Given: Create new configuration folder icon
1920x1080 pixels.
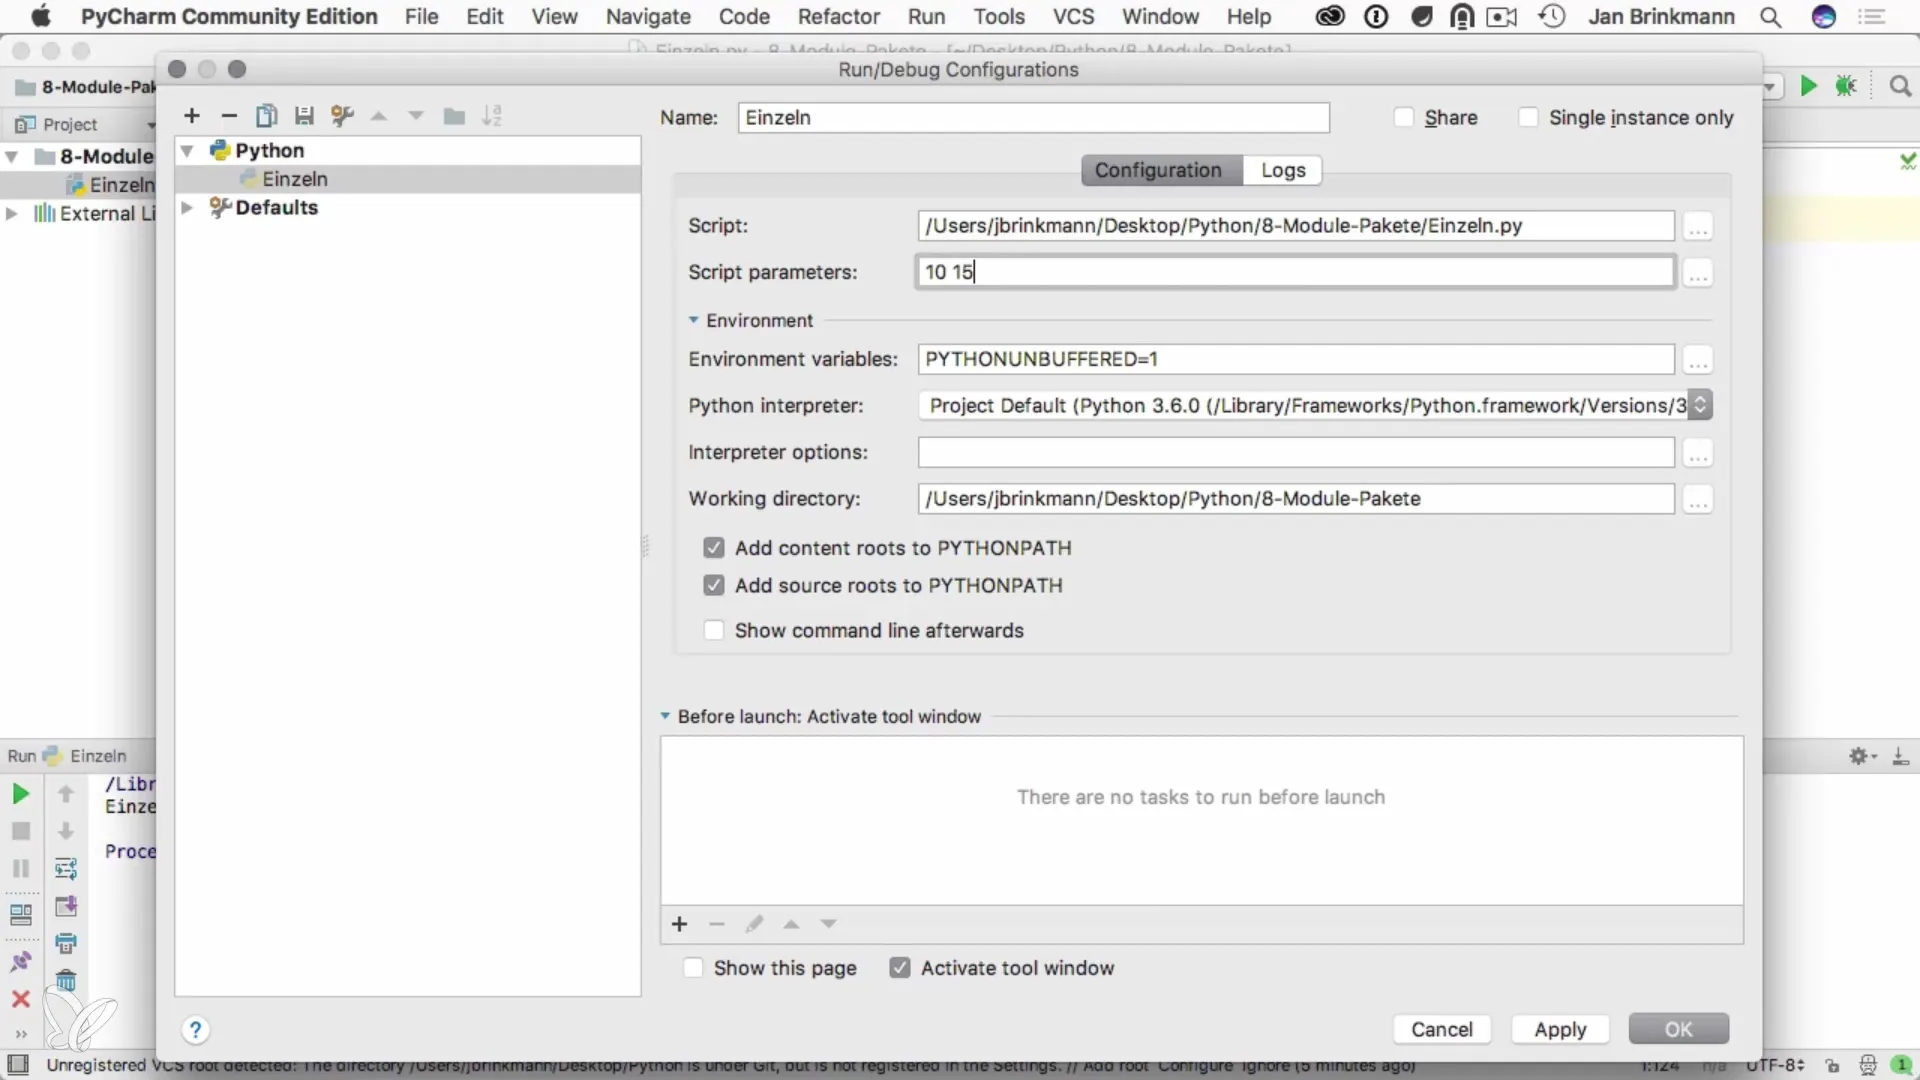Looking at the screenshot, I should tap(454, 116).
